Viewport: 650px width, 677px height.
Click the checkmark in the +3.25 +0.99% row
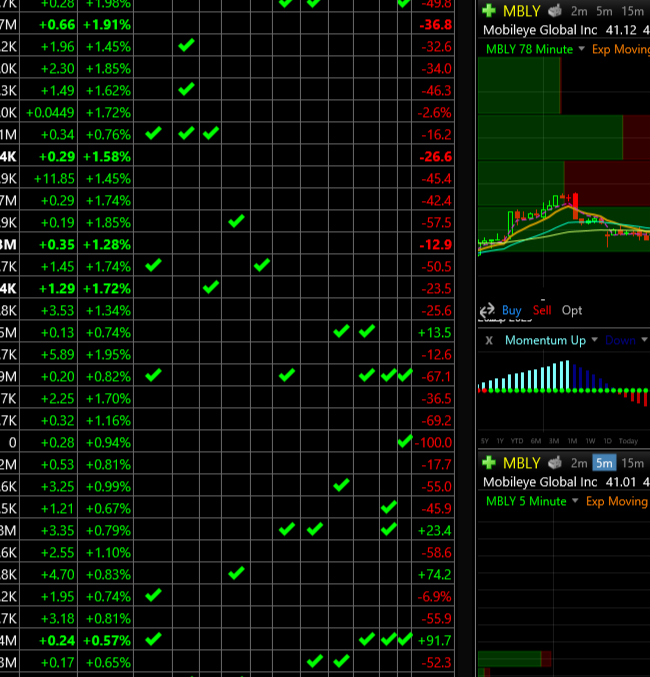pyautogui.click(x=341, y=485)
